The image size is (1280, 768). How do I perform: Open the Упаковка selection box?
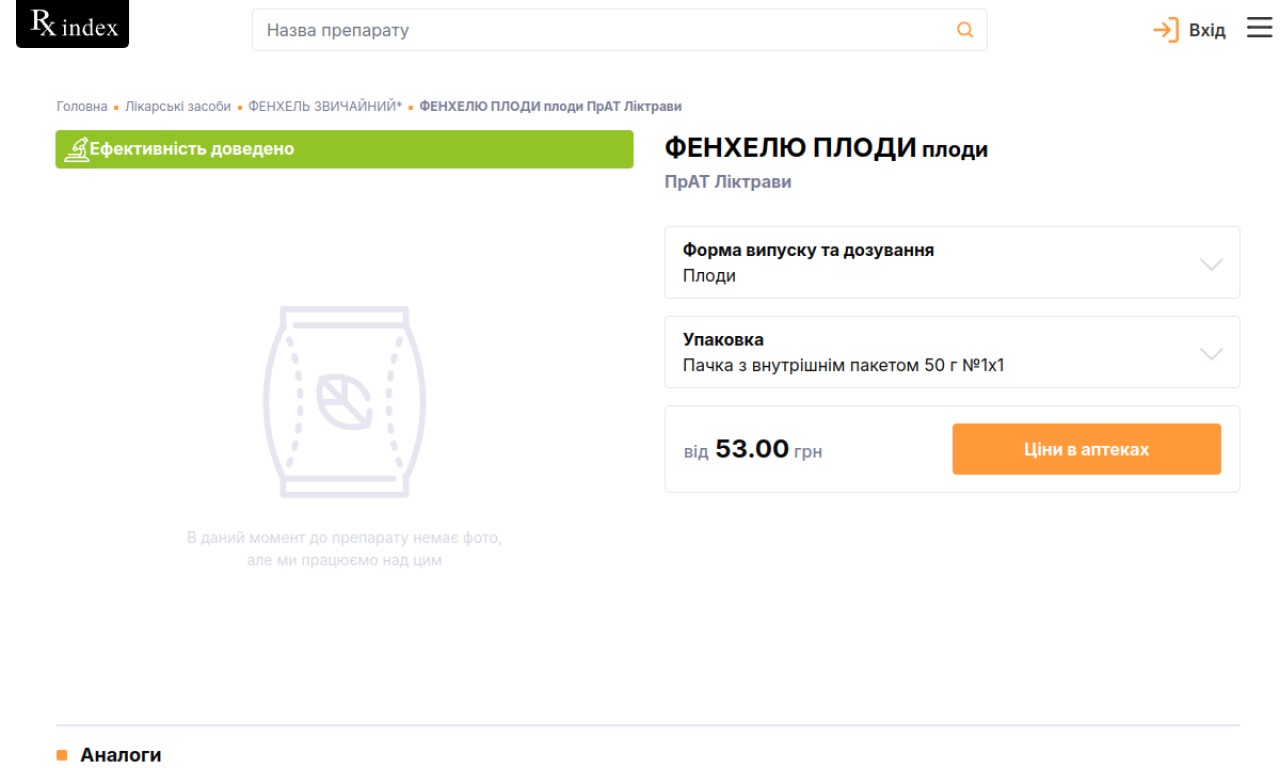[x=952, y=352]
